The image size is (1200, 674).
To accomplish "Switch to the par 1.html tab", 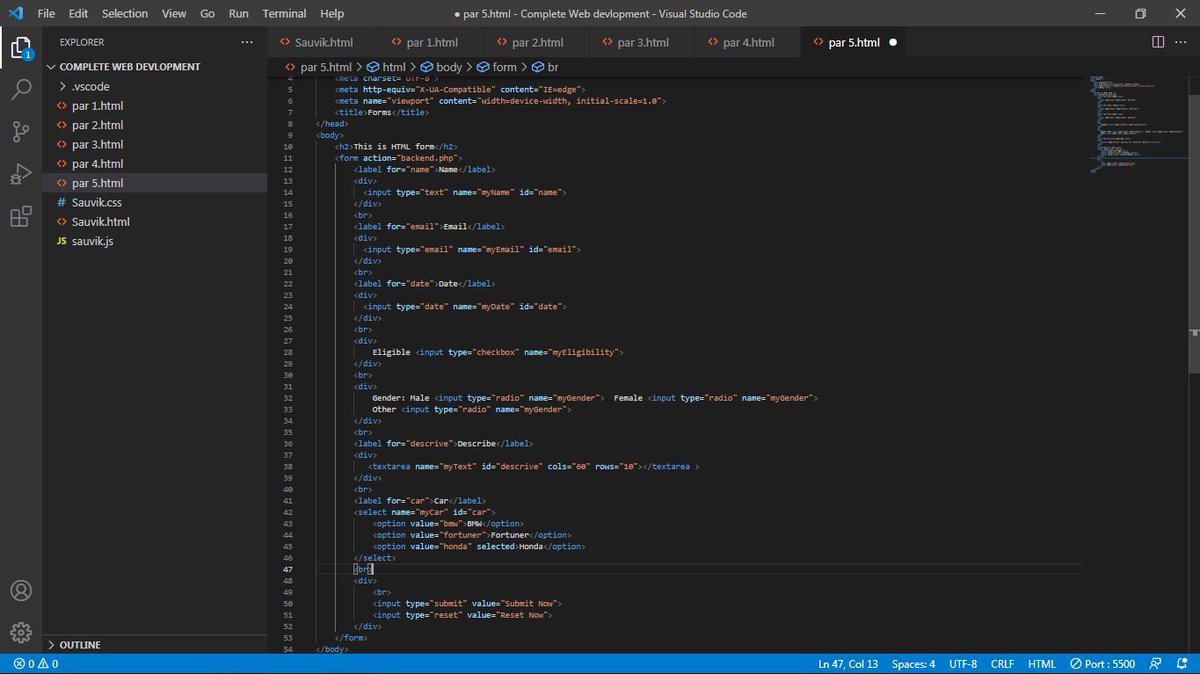I will point(433,43).
